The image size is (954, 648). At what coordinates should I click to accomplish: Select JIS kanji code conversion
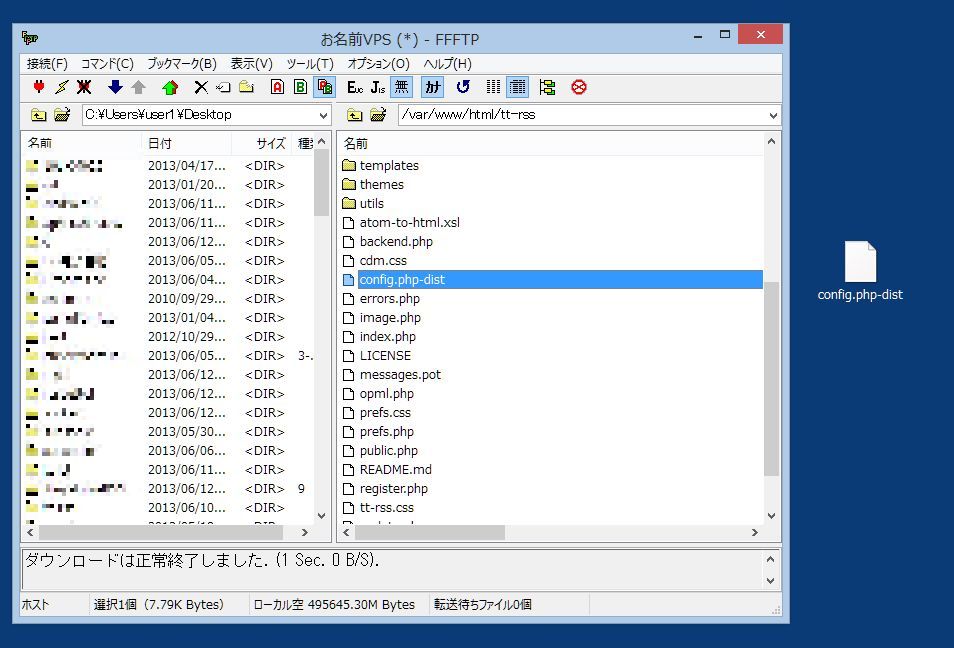[x=378, y=87]
